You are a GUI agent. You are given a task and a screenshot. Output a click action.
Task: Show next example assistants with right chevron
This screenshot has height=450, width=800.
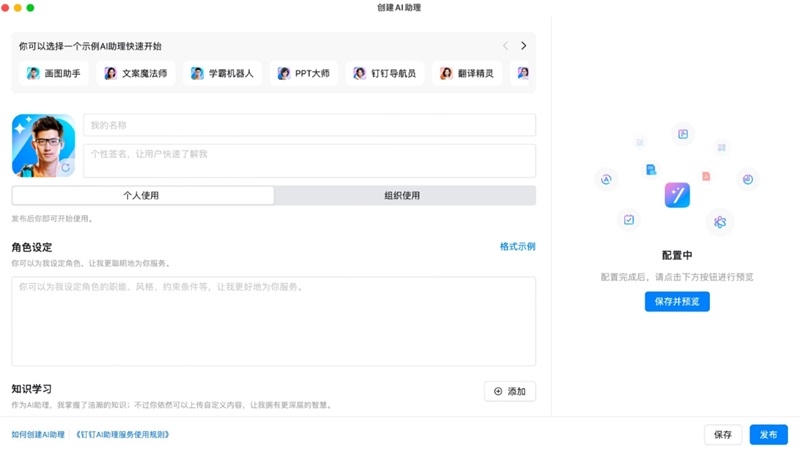pyautogui.click(x=523, y=46)
